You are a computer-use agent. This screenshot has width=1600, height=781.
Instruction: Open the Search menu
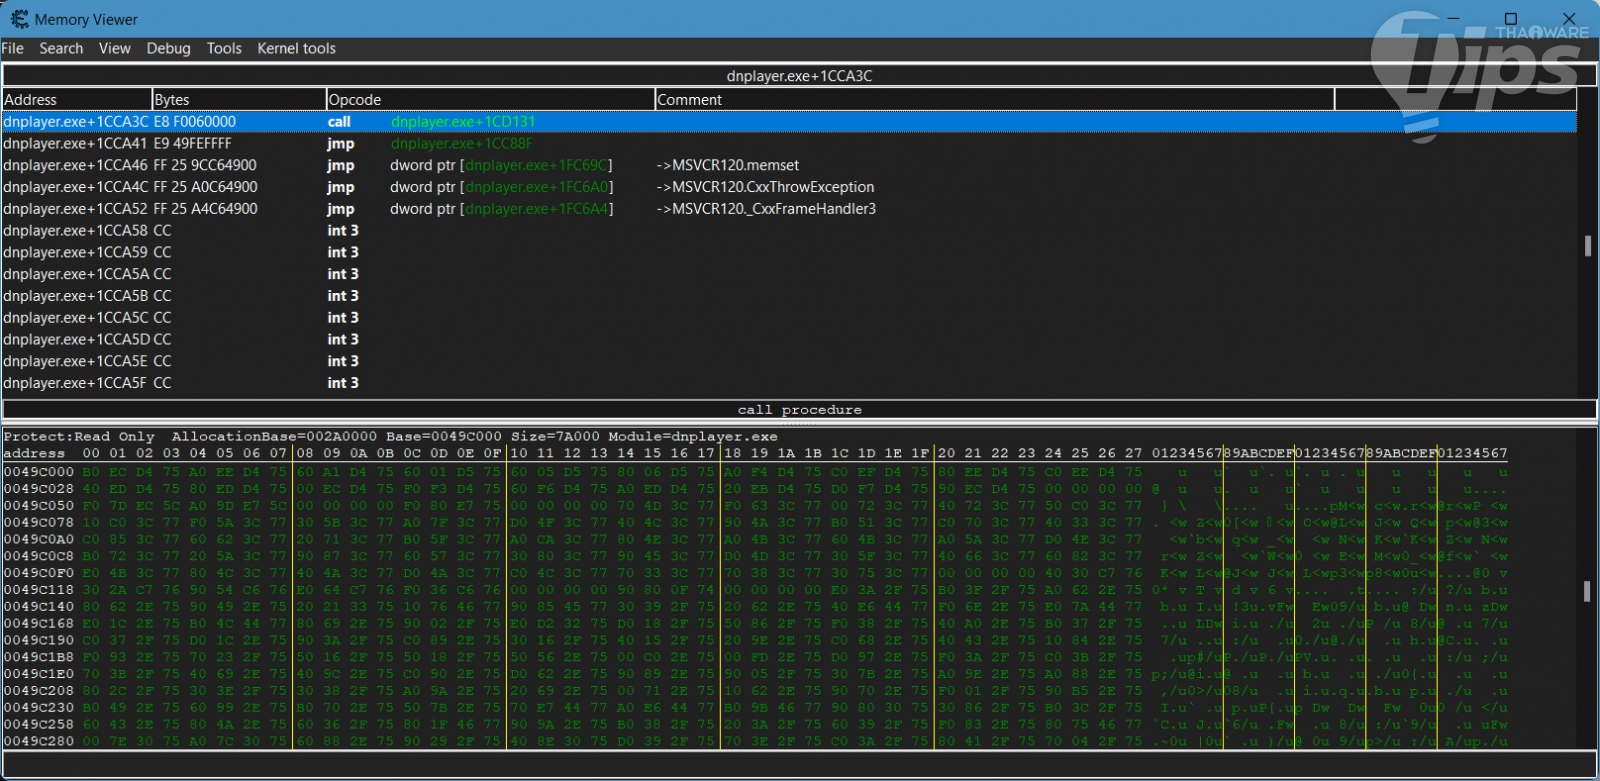click(x=61, y=48)
